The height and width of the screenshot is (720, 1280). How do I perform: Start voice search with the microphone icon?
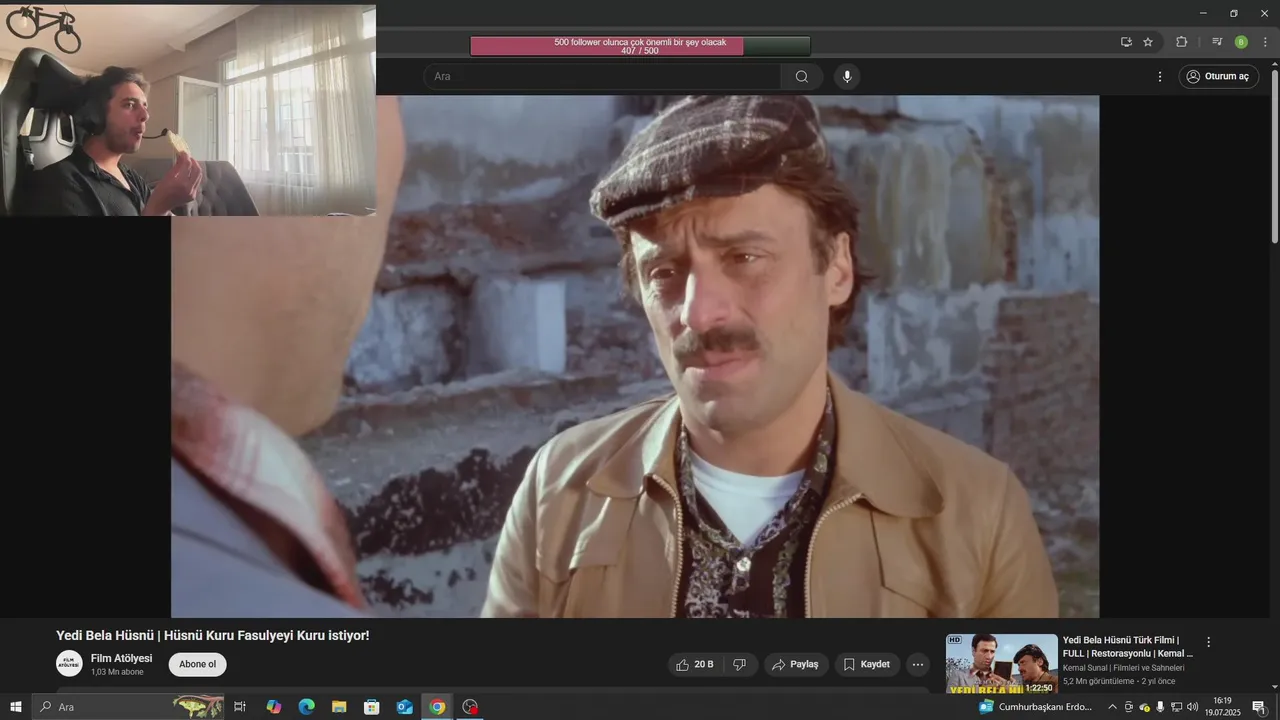tap(847, 77)
